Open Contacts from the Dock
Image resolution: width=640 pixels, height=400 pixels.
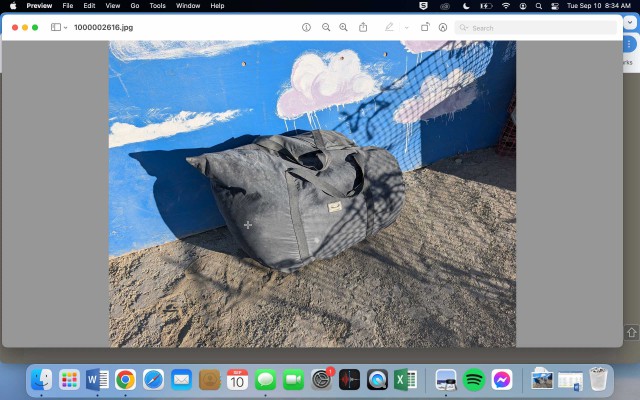click(209, 380)
